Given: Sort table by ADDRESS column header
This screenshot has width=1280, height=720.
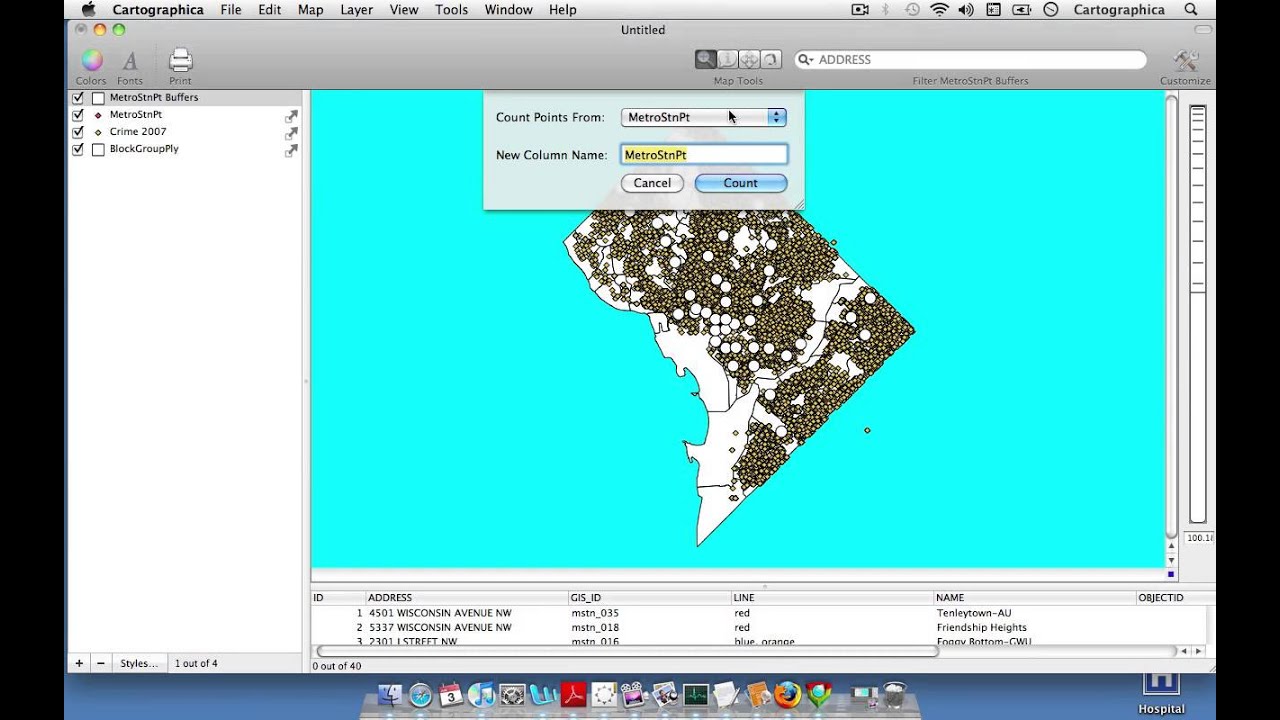Looking at the screenshot, I should click(466, 598).
